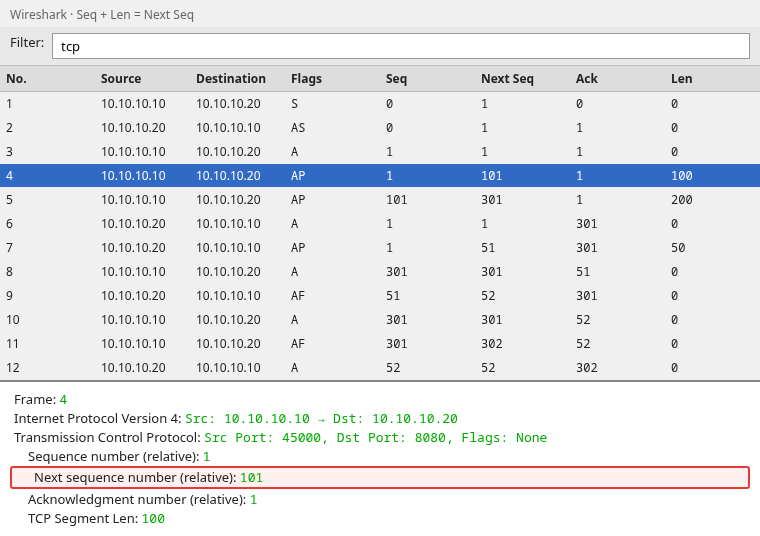Select packet number 8 row
The width and height of the screenshot is (760, 536).
coord(380,272)
